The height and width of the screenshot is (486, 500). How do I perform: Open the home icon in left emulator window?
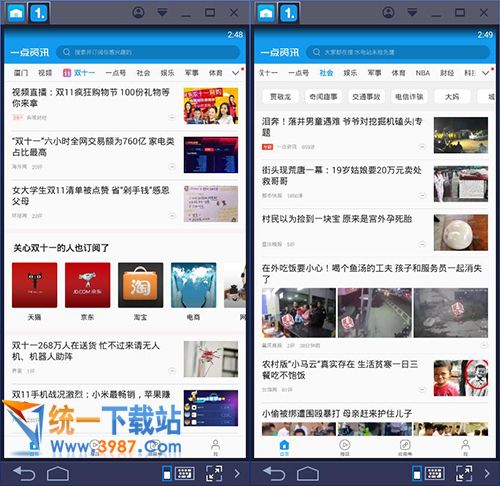pyautogui.click(x=16, y=13)
